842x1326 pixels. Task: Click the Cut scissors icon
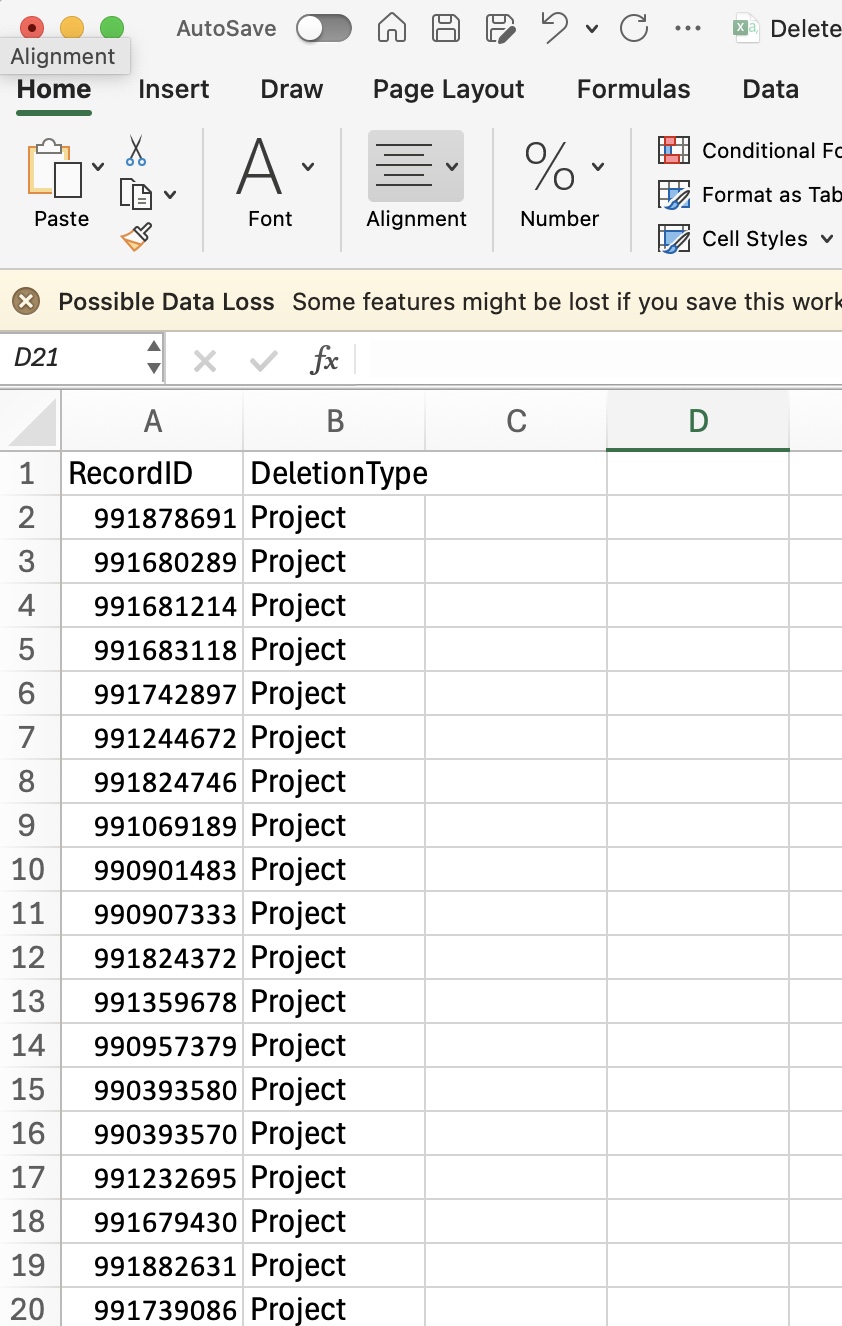[136, 151]
